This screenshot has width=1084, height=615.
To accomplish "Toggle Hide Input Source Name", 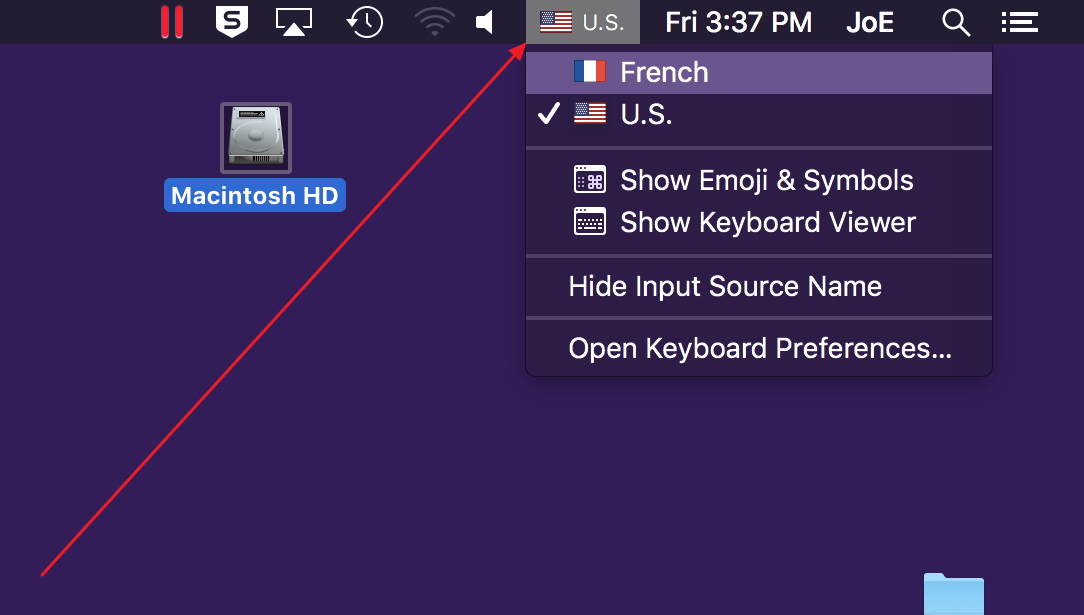I will (725, 287).
